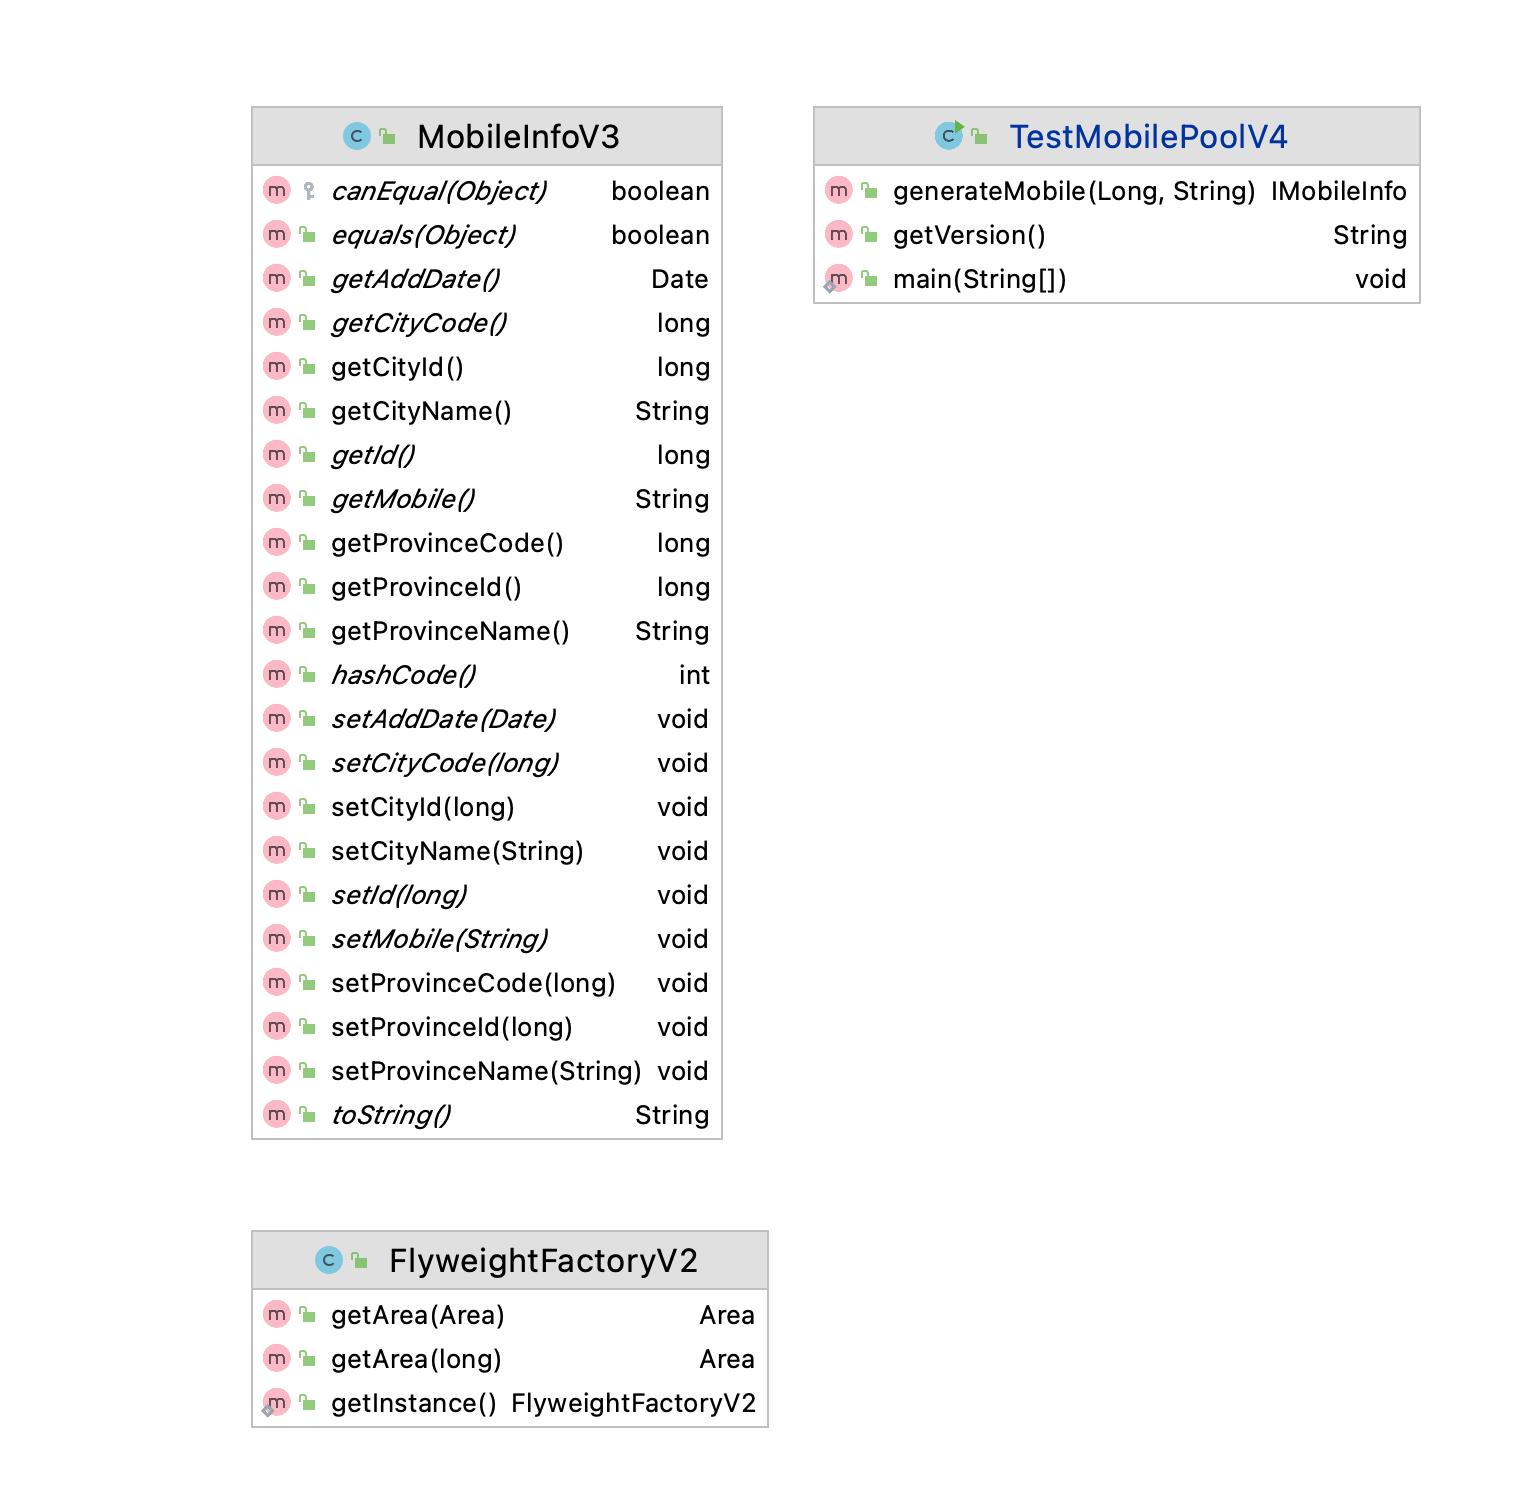Select the method icon for canEqual(Object)

277,190
